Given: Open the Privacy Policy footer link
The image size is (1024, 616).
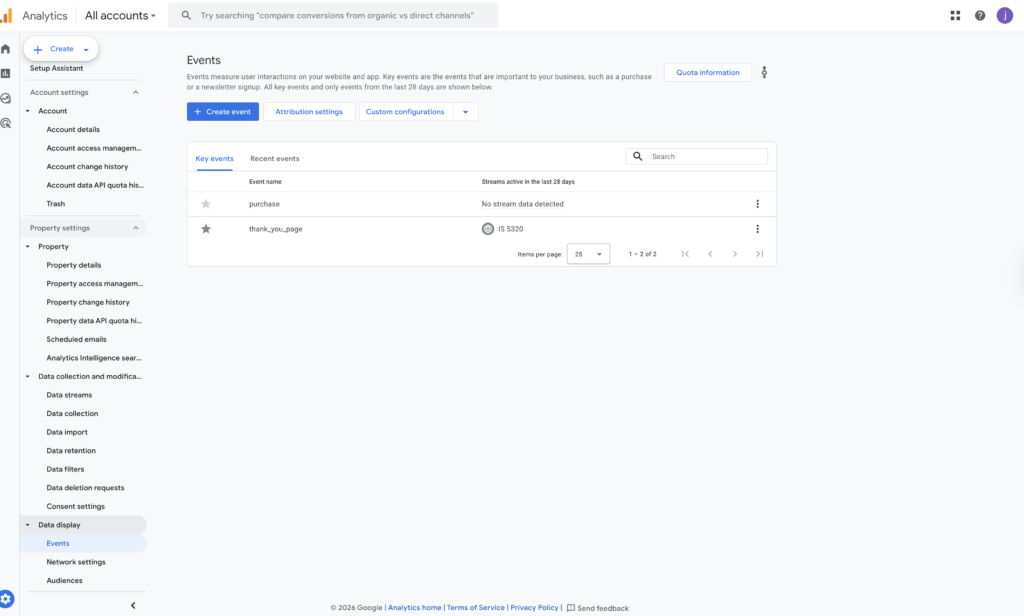Looking at the screenshot, I should click(534, 608).
